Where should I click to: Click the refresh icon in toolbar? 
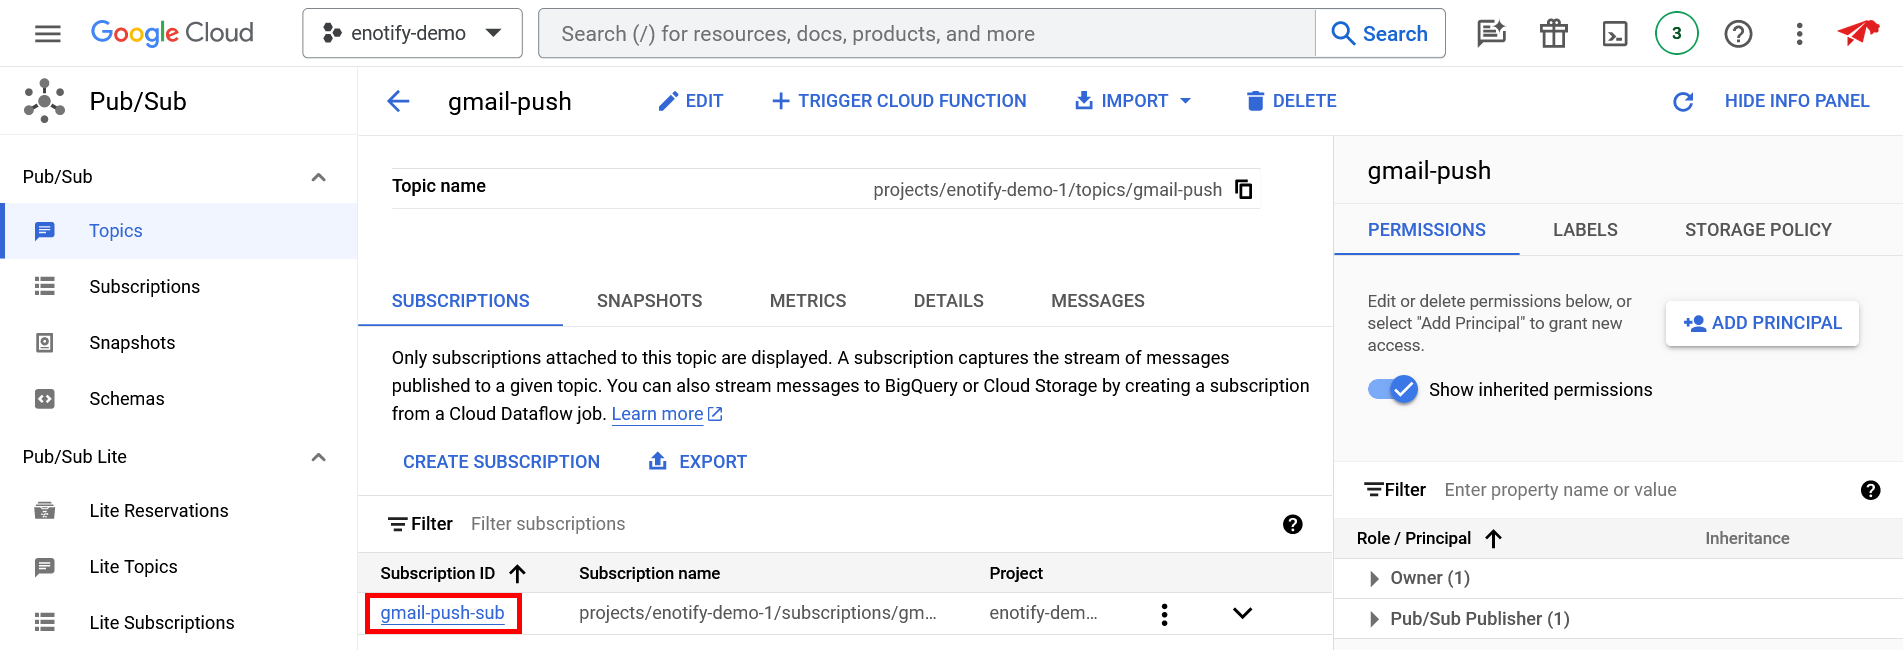(x=1682, y=101)
